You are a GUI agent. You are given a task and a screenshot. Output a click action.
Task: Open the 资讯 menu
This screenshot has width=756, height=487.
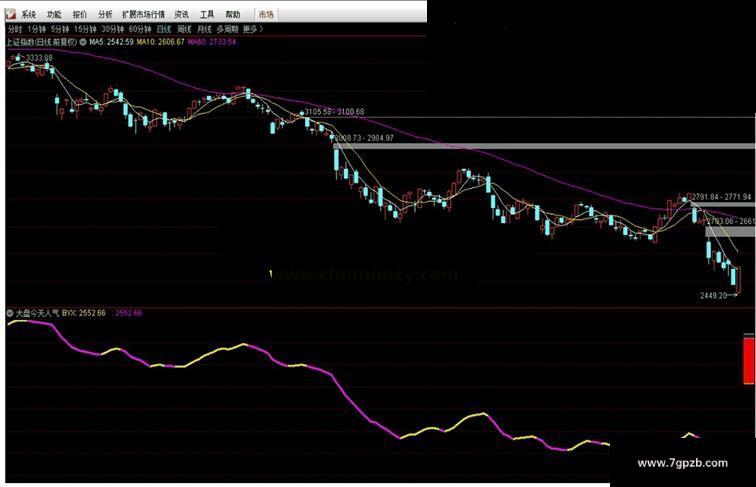(182, 14)
